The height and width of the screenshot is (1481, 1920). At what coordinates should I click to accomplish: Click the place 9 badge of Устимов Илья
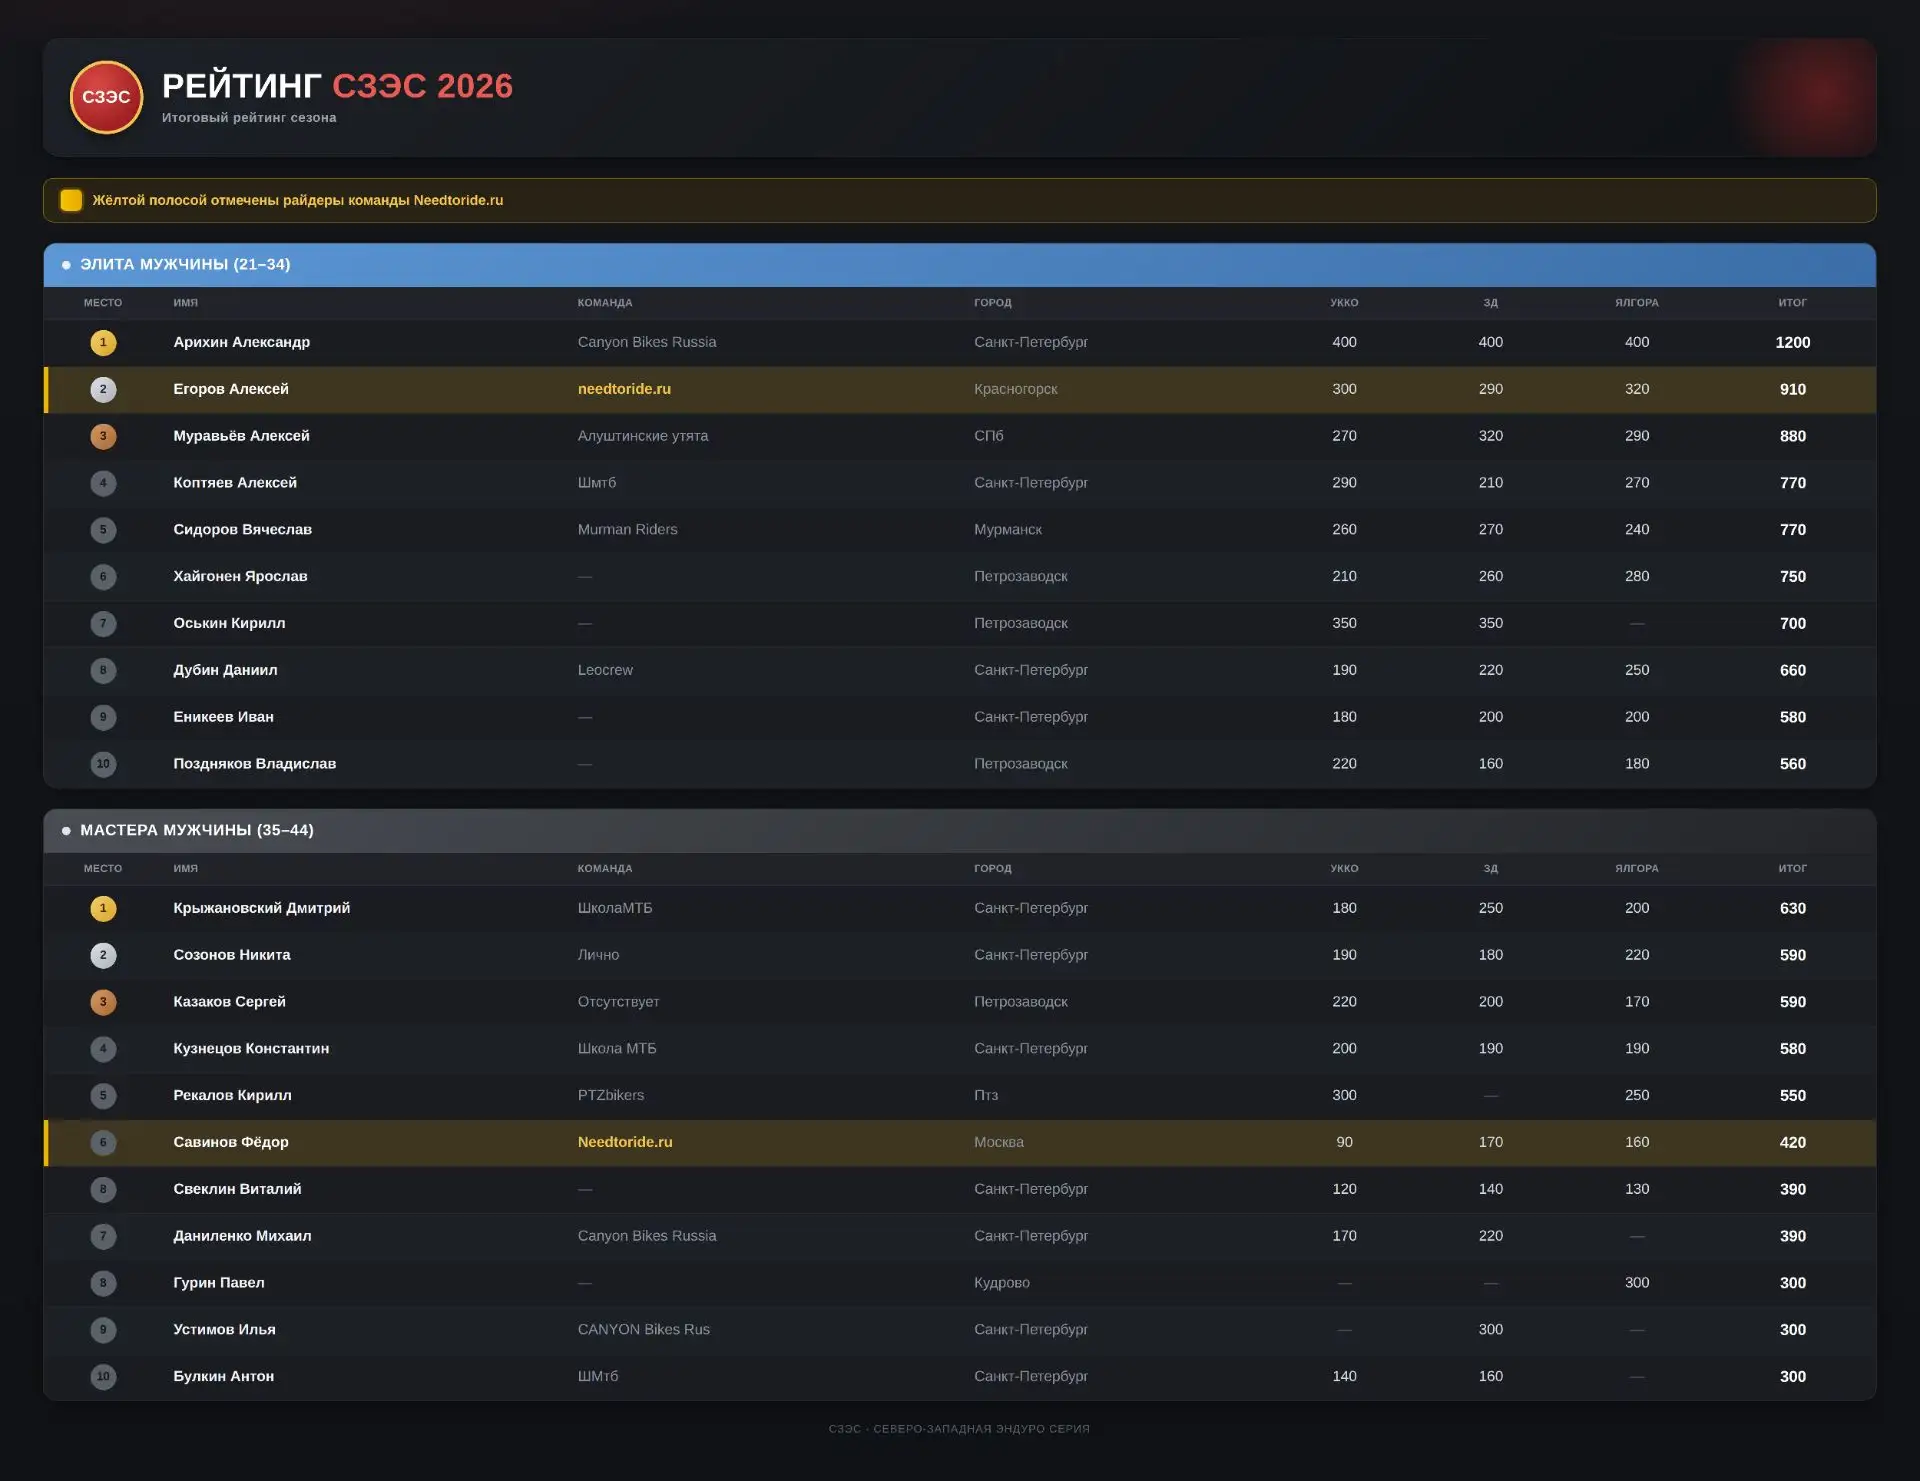pos(103,1330)
